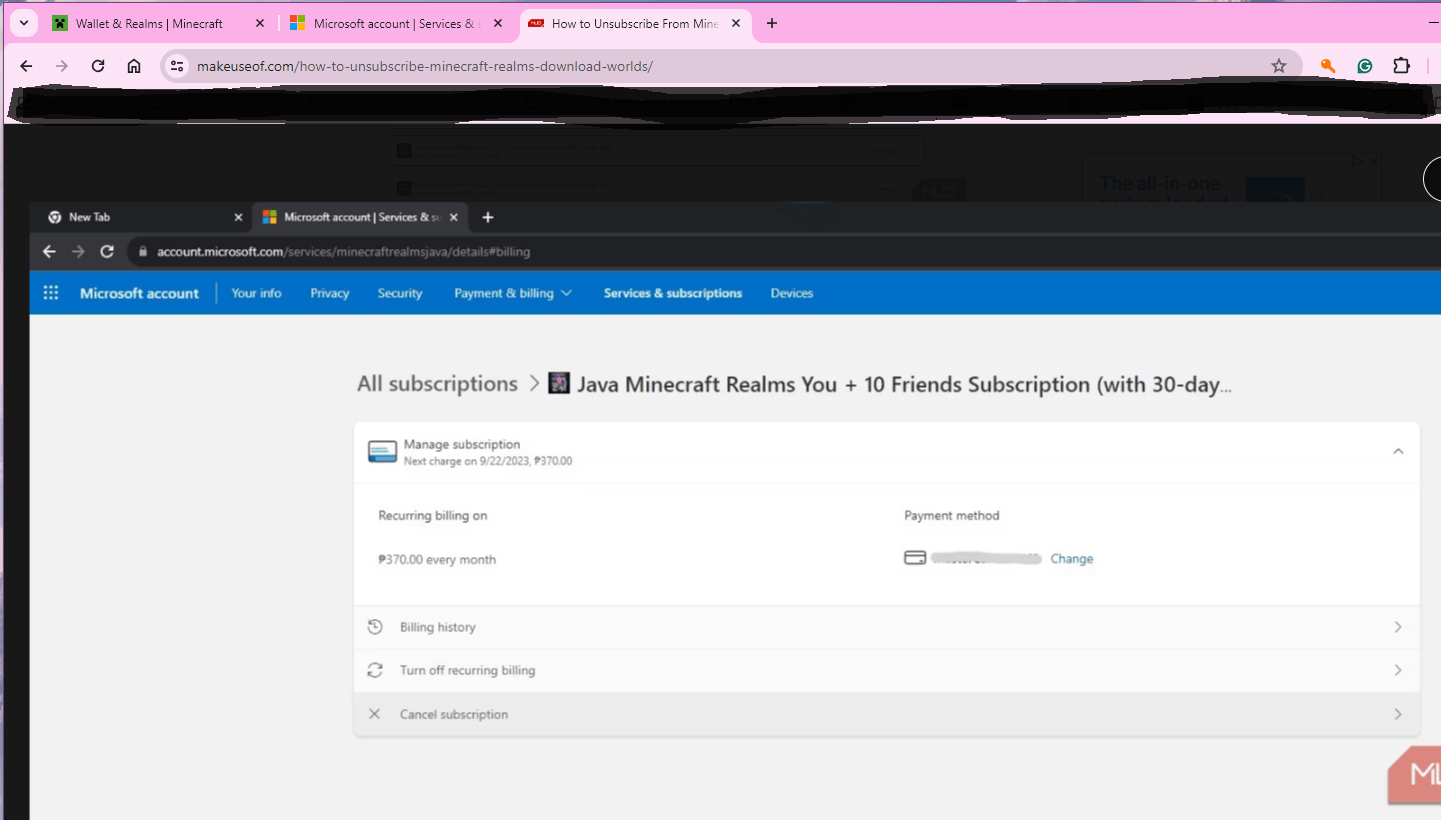The width and height of the screenshot is (1441, 820).
Task: Open the Extensions puzzle-piece menu
Action: 1402,66
